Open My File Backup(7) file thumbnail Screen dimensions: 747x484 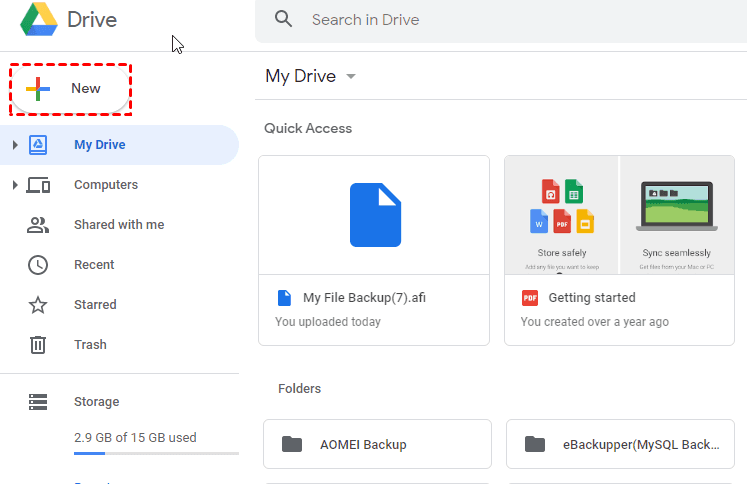(374, 215)
